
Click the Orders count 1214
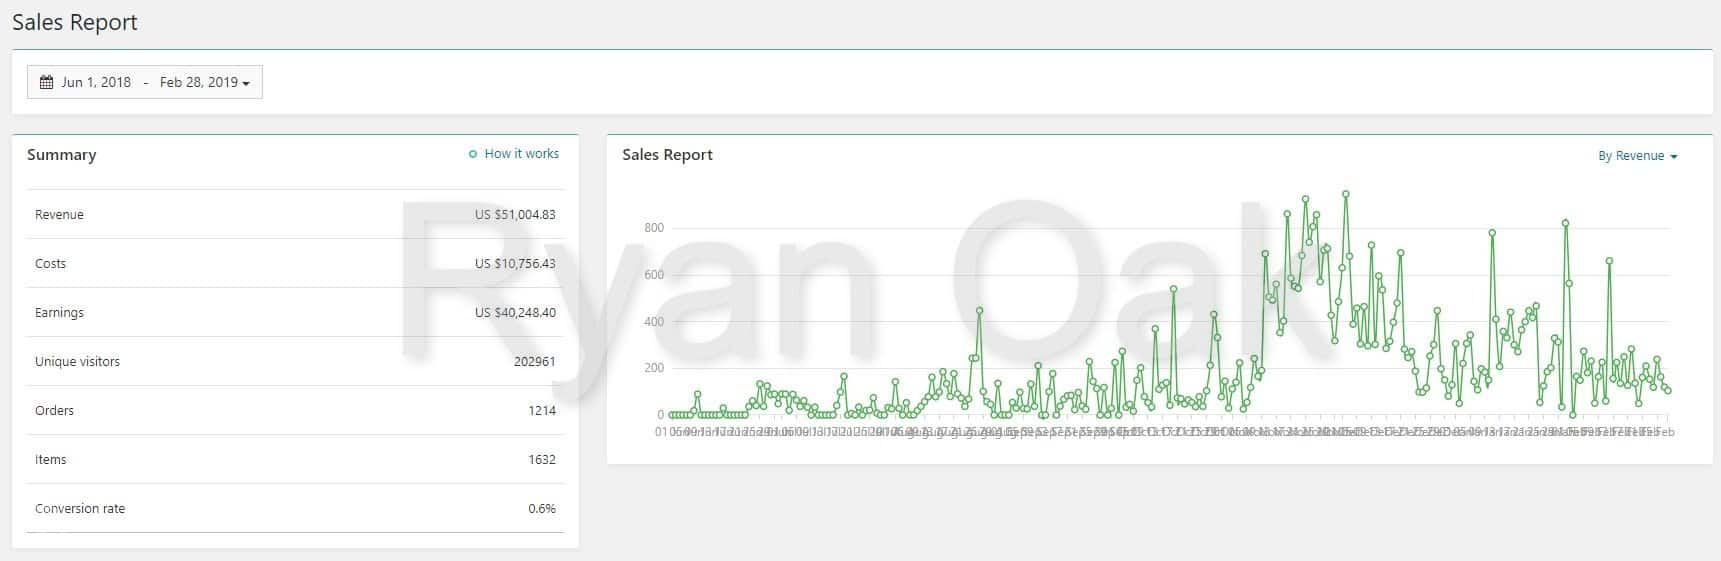pyautogui.click(x=542, y=410)
